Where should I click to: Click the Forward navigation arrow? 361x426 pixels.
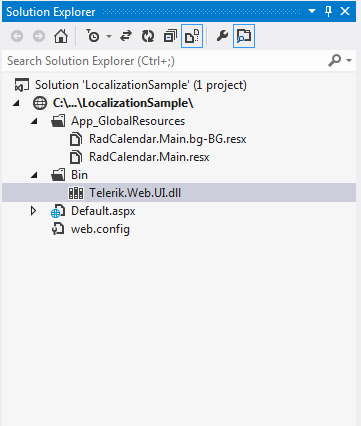click(39, 36)
